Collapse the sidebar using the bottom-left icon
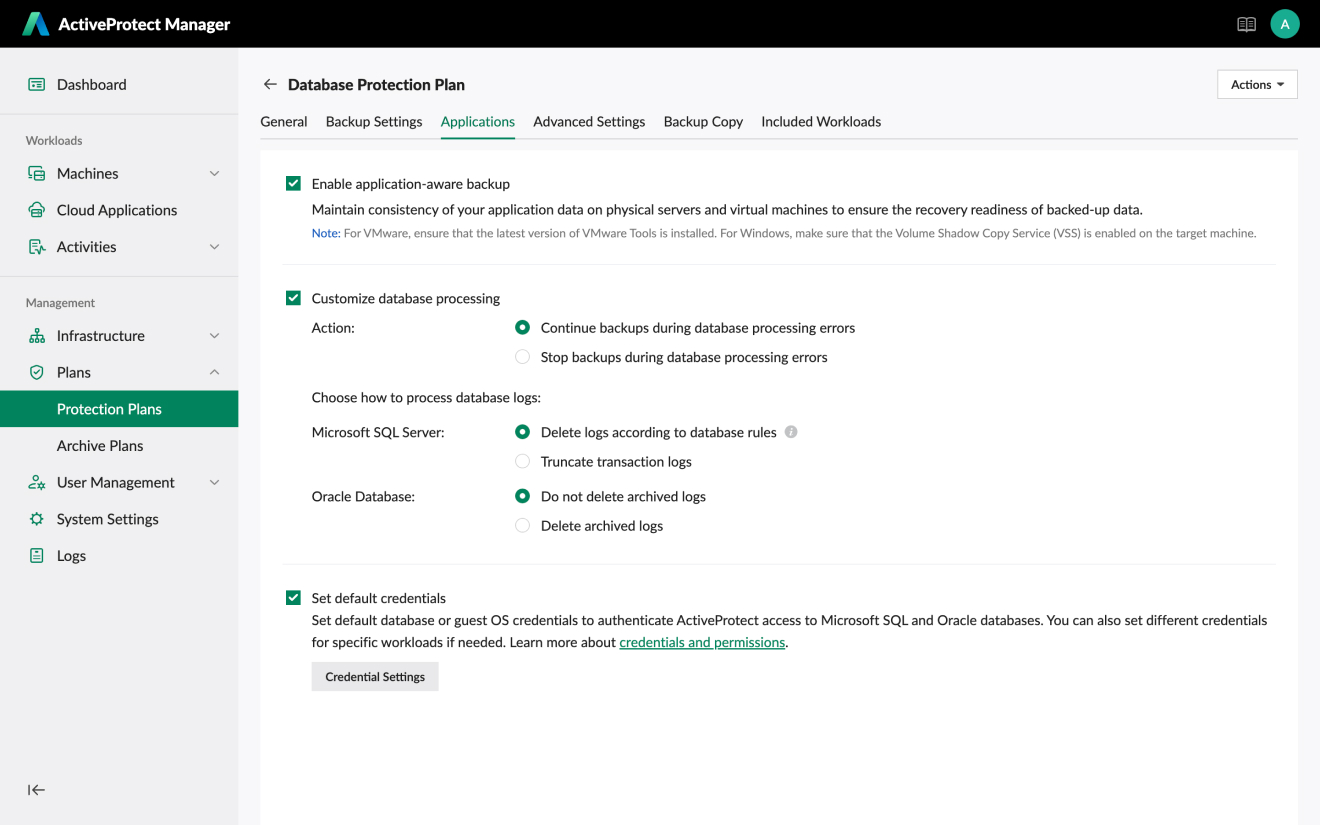 pyautogui.click(x=37, y=790)
